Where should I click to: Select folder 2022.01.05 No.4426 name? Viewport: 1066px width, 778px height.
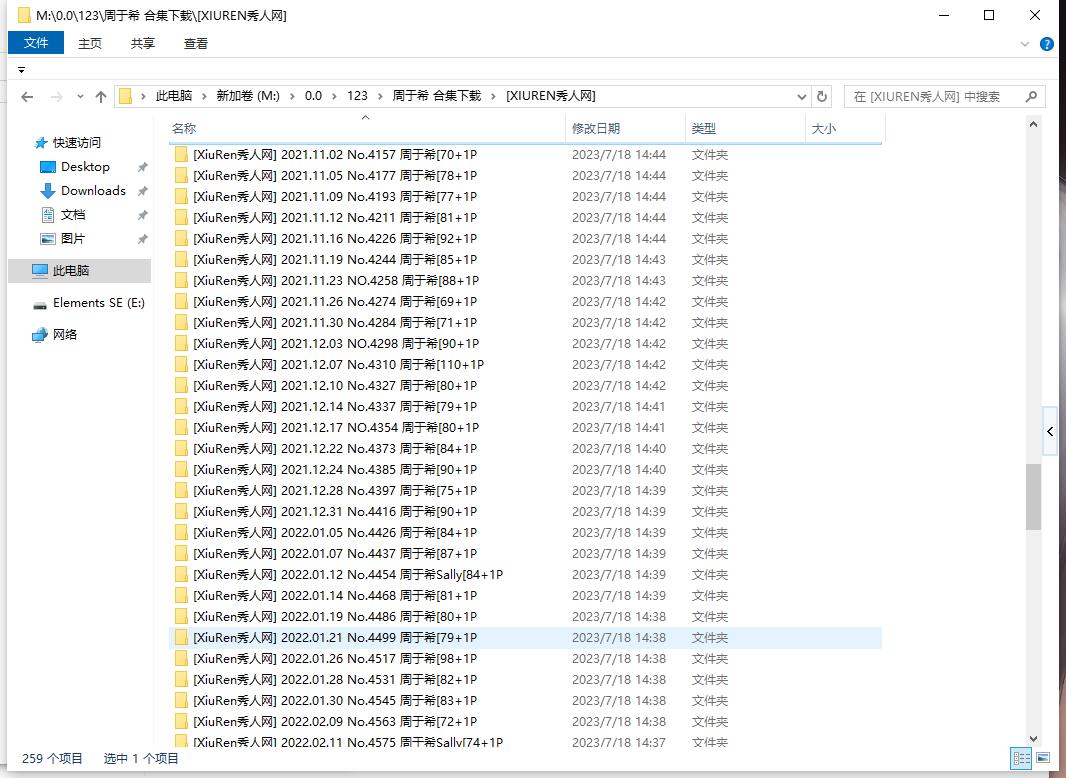pyautogui.click(x=335, y=532)
